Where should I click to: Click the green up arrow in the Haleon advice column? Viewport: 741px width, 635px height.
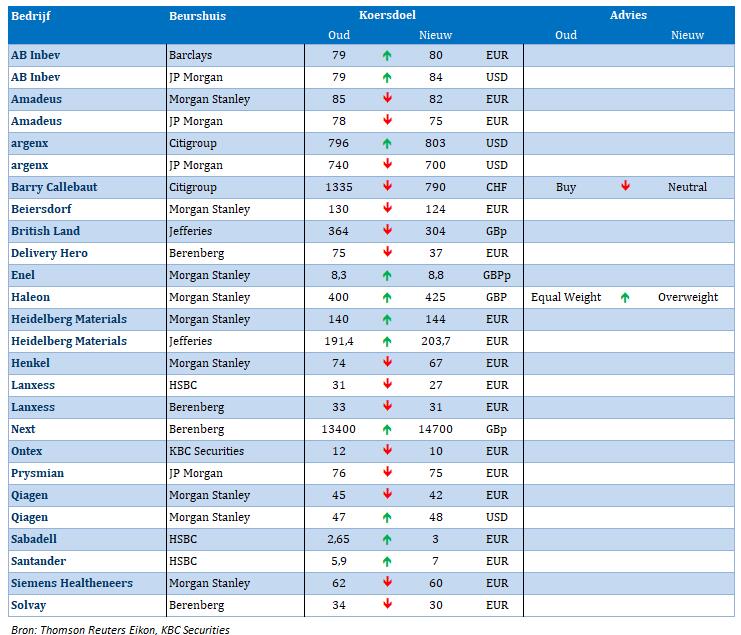point(625,297)
